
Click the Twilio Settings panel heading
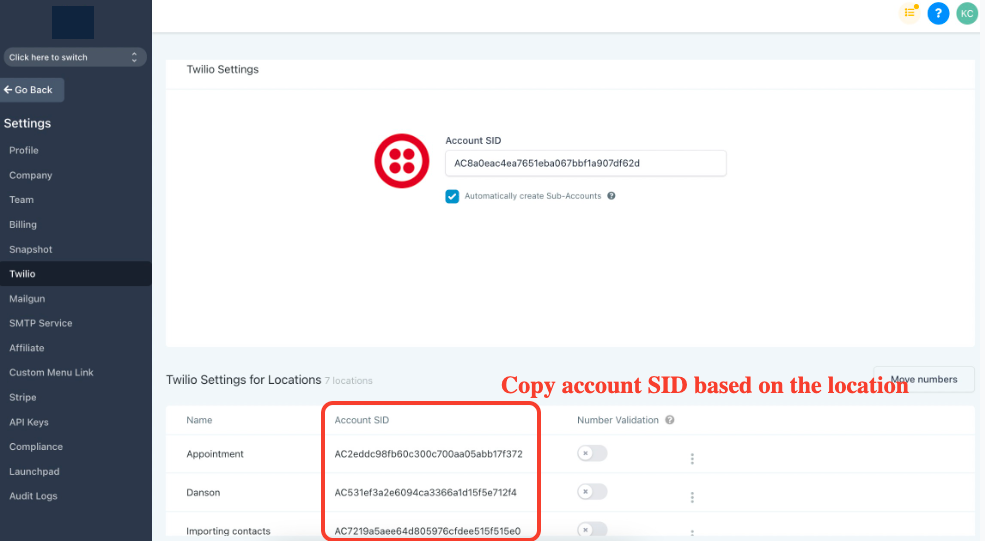coord(222,69)
